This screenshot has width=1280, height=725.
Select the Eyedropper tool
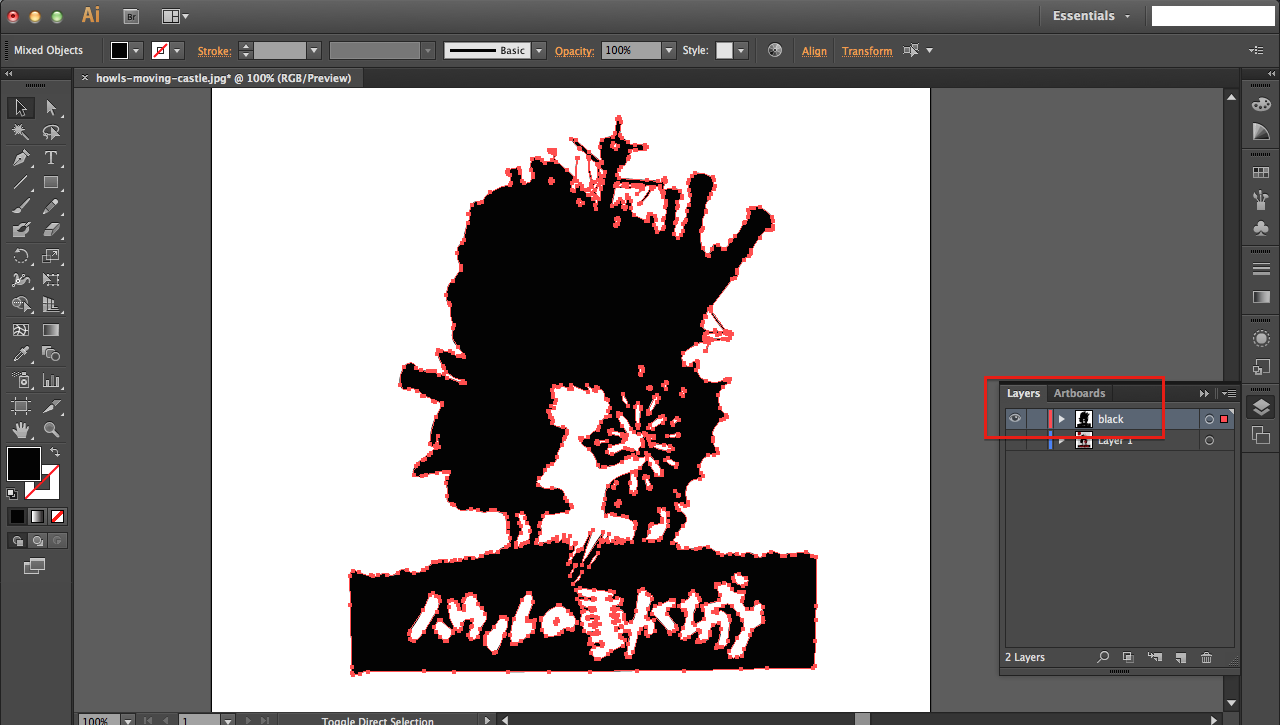[21, 354]
